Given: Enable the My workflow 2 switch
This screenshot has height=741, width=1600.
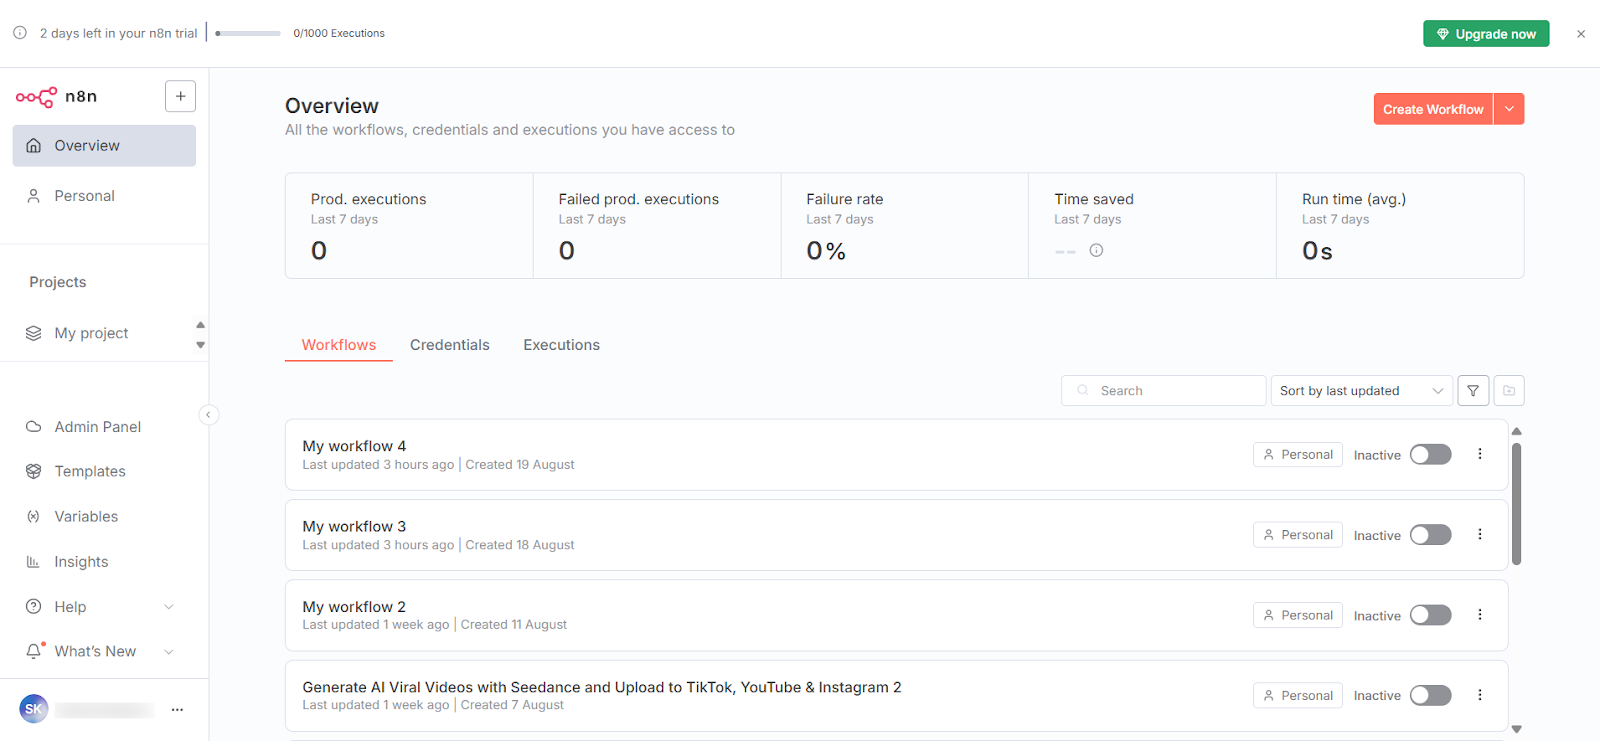Looking at the screenshot, I should click(x=1430, y=615).
